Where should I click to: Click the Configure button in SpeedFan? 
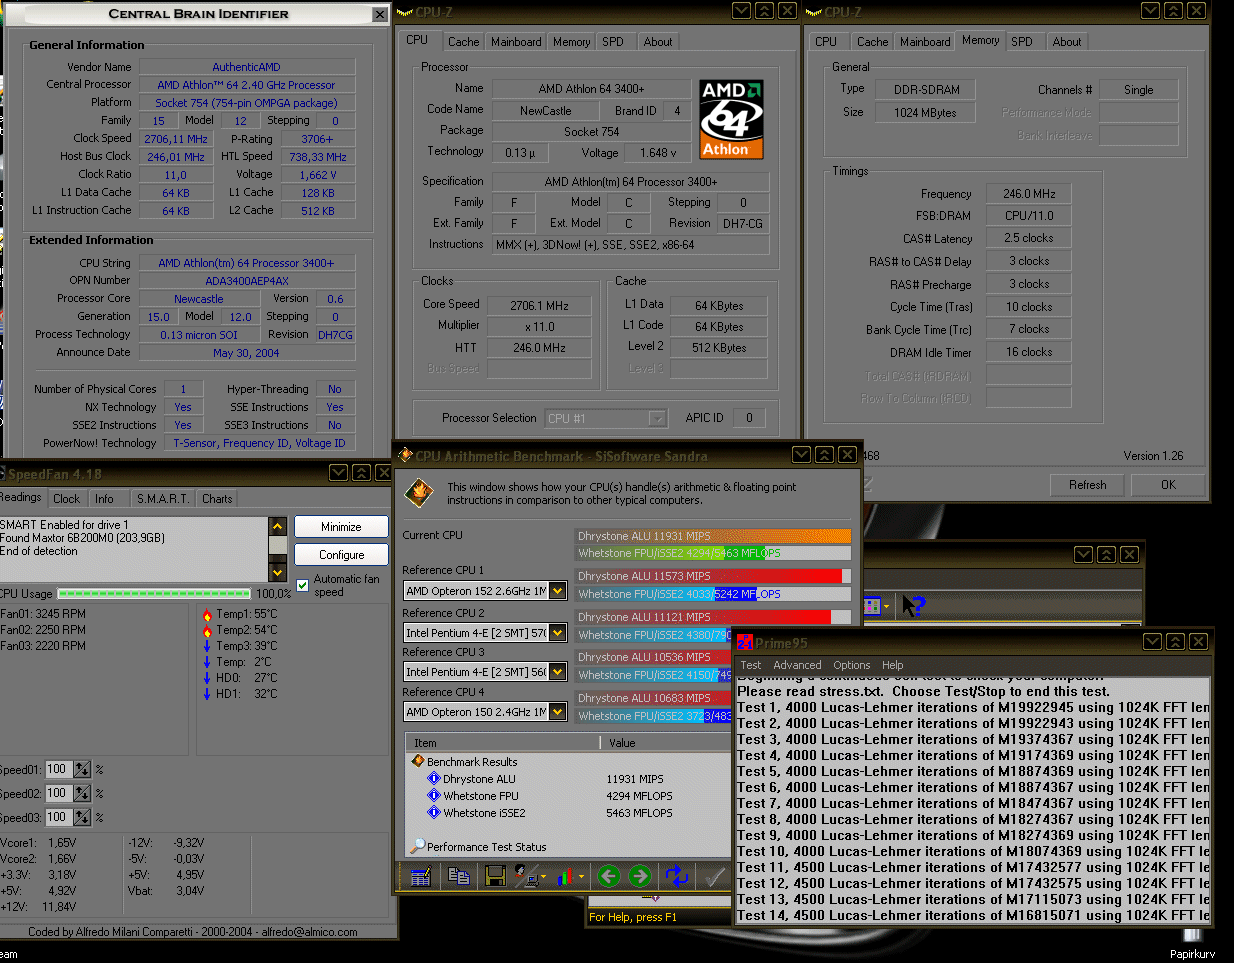tap(341, 555)
